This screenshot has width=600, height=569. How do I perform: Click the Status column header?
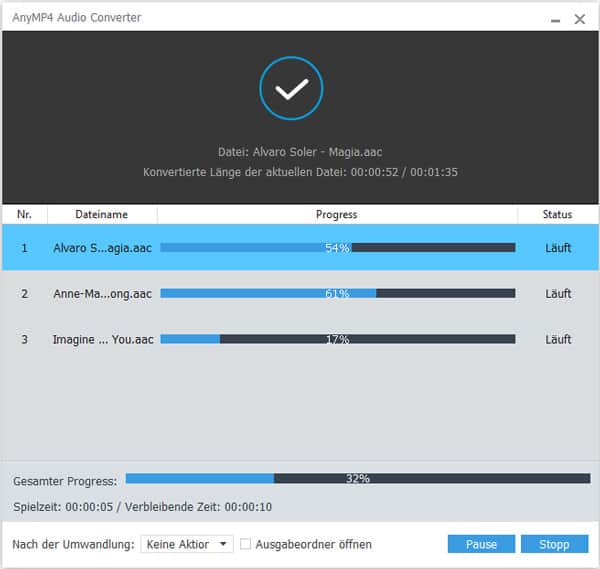[557, 215]
